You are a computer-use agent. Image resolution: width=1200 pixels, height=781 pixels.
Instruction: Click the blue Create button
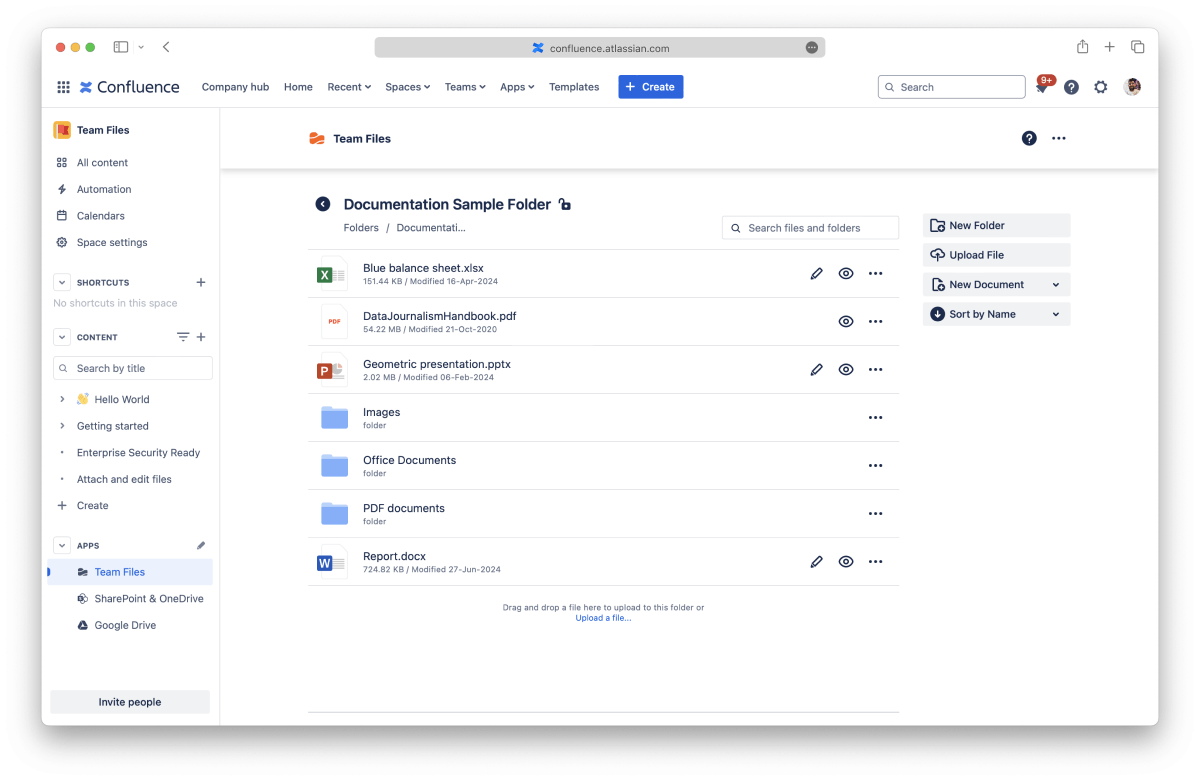click(x=650, y=87)
